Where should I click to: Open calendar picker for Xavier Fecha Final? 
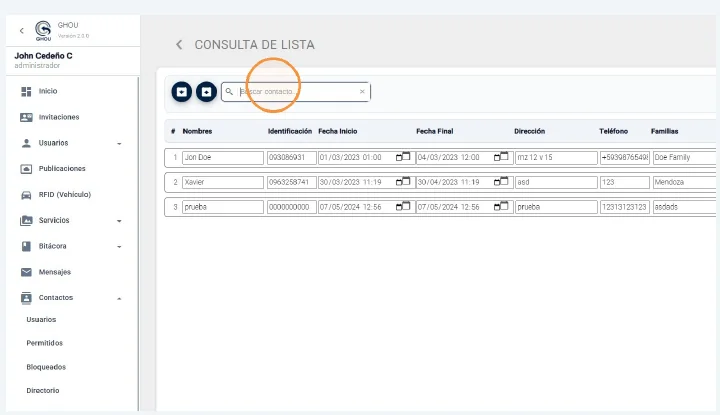[x=501, y=182]
